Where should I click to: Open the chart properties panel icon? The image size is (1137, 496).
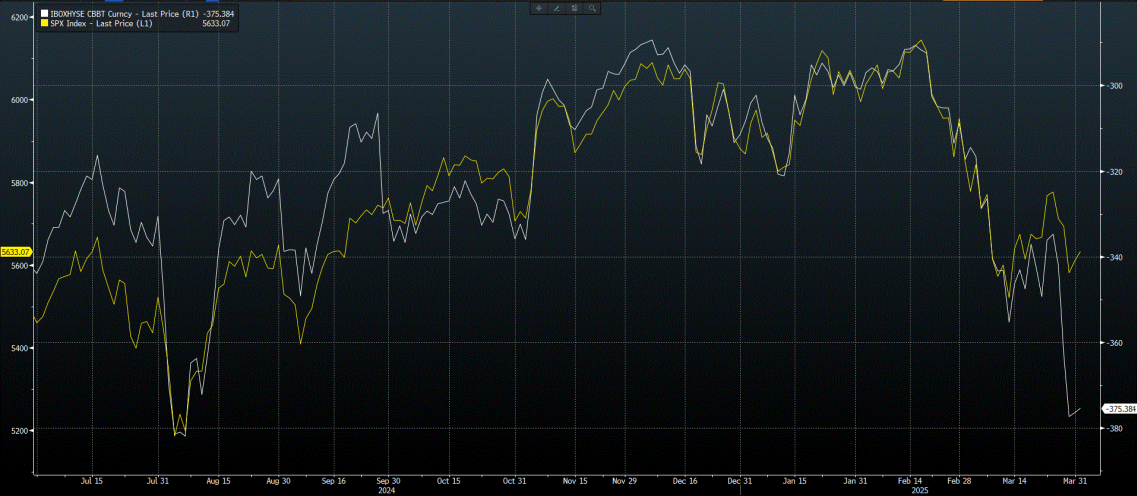[x=574, y=8]
